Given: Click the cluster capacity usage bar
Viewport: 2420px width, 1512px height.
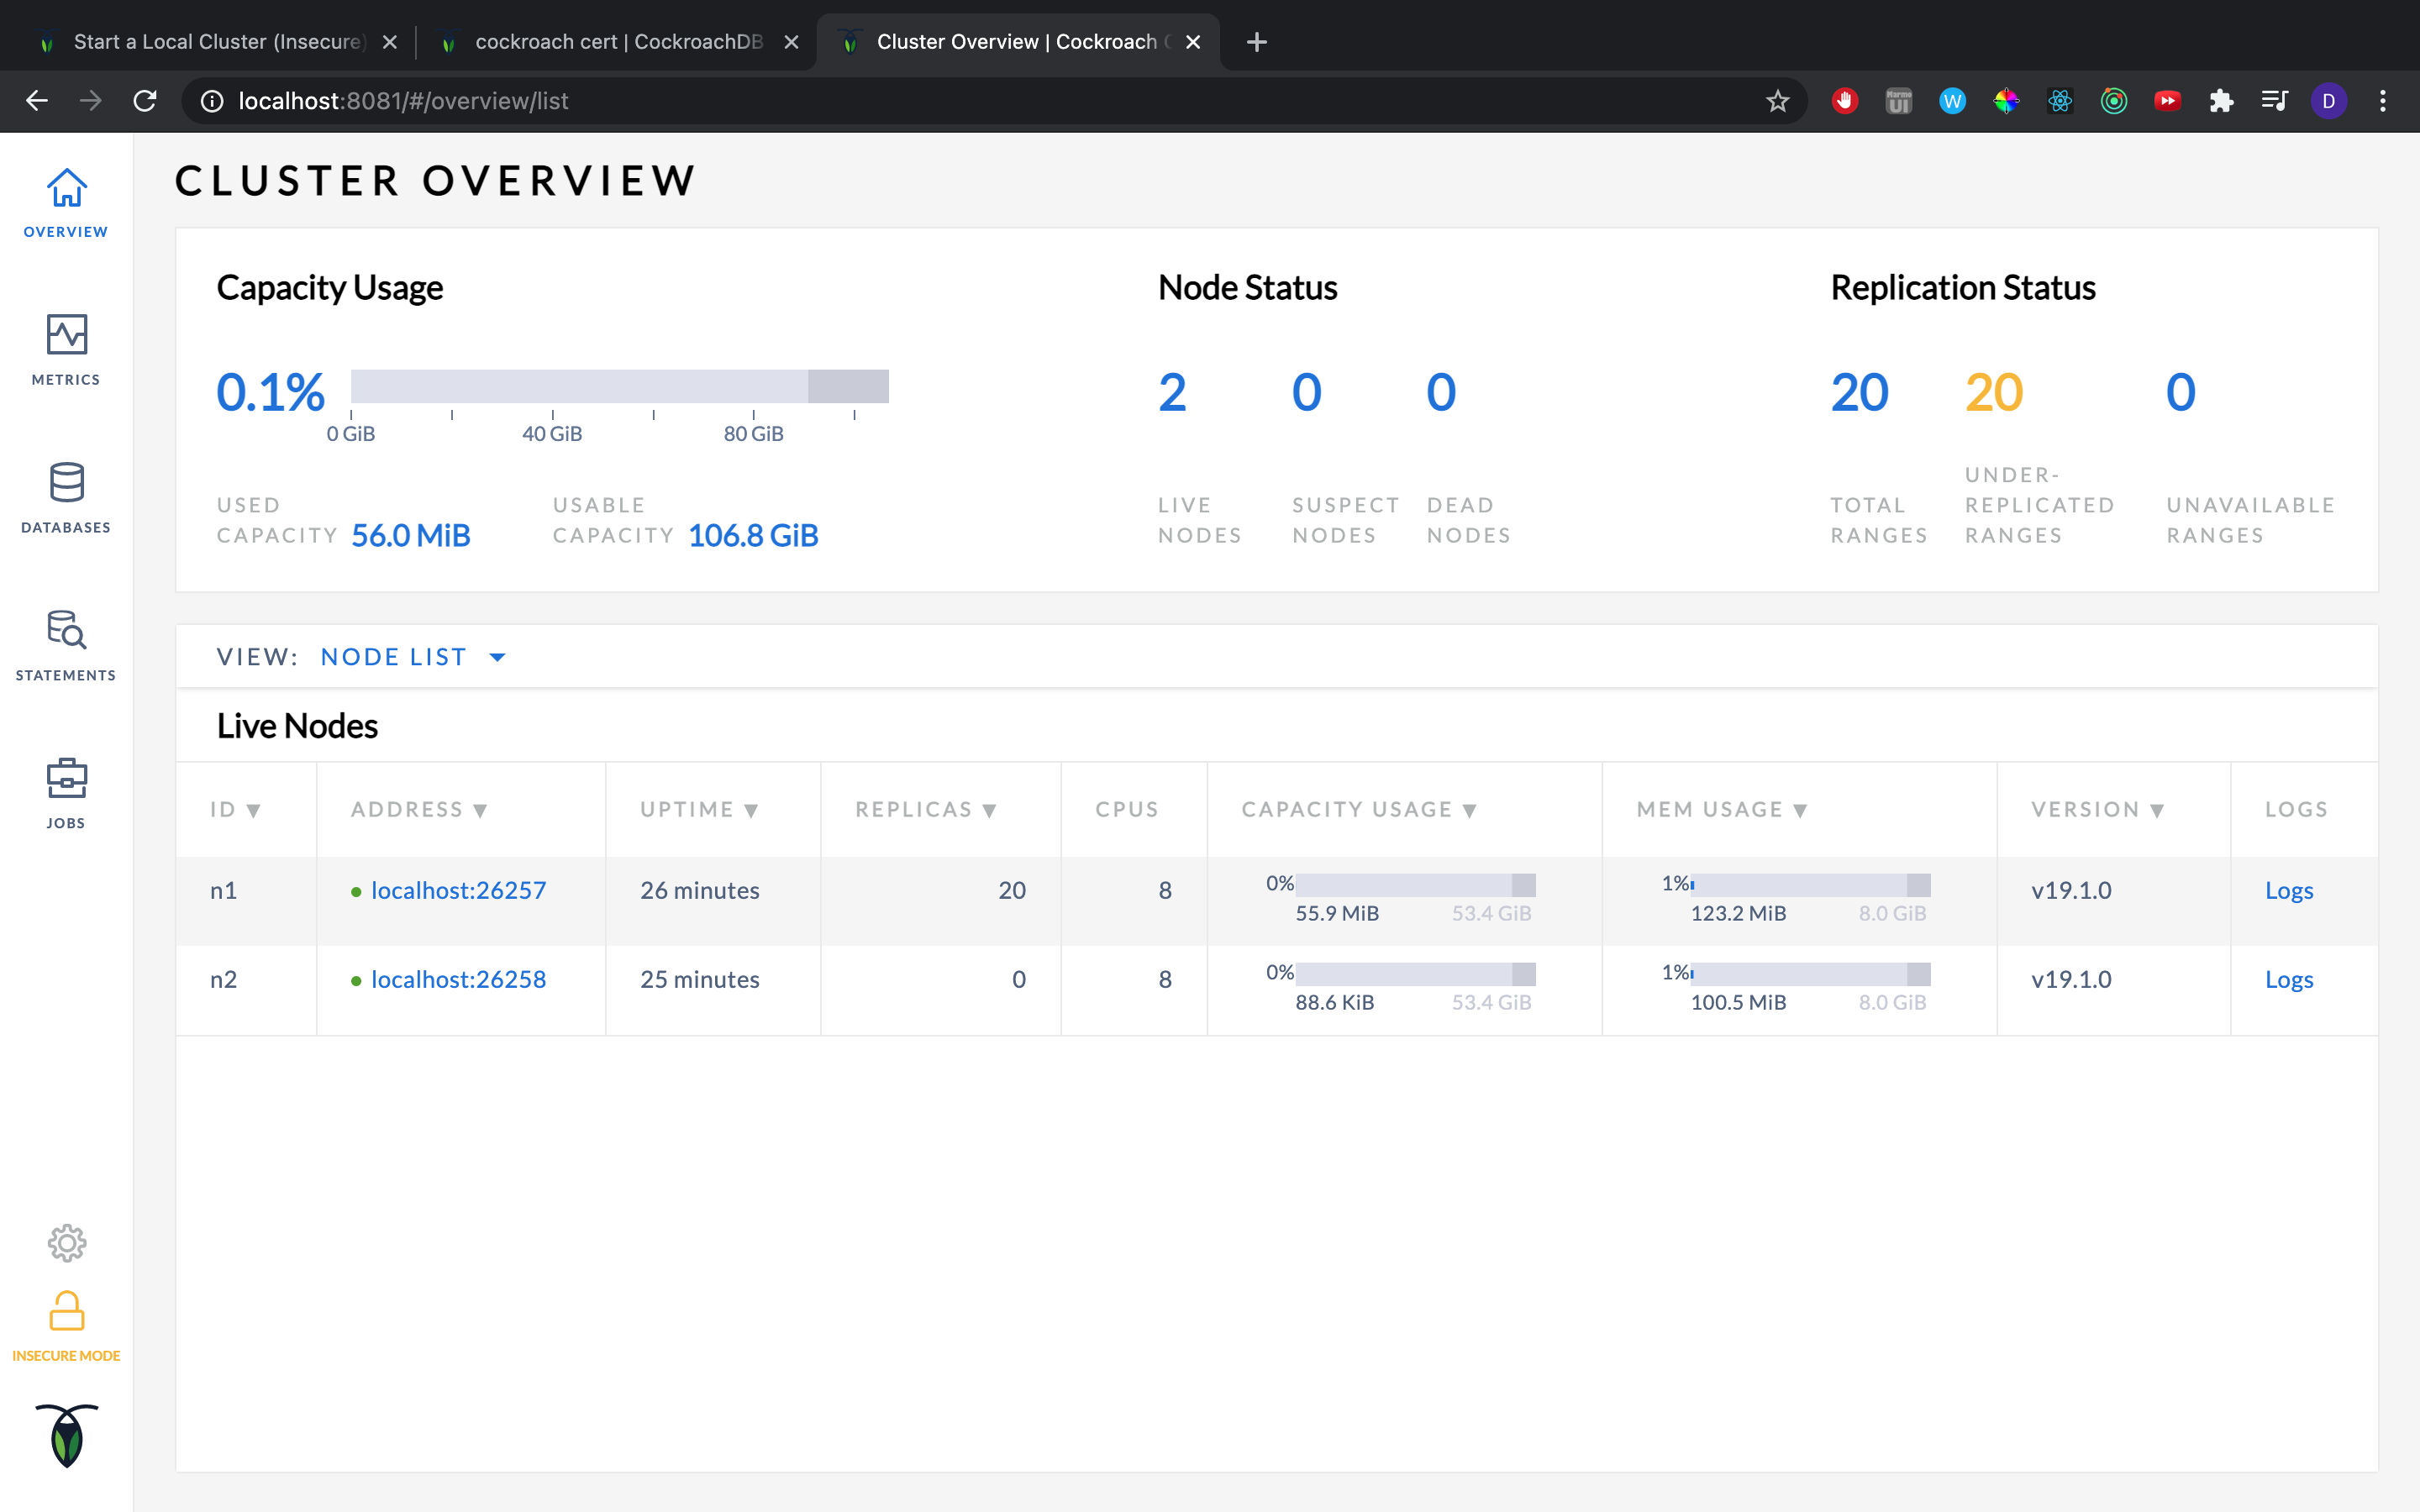Looking at the screenshot, I should click(x=619, y=386).
